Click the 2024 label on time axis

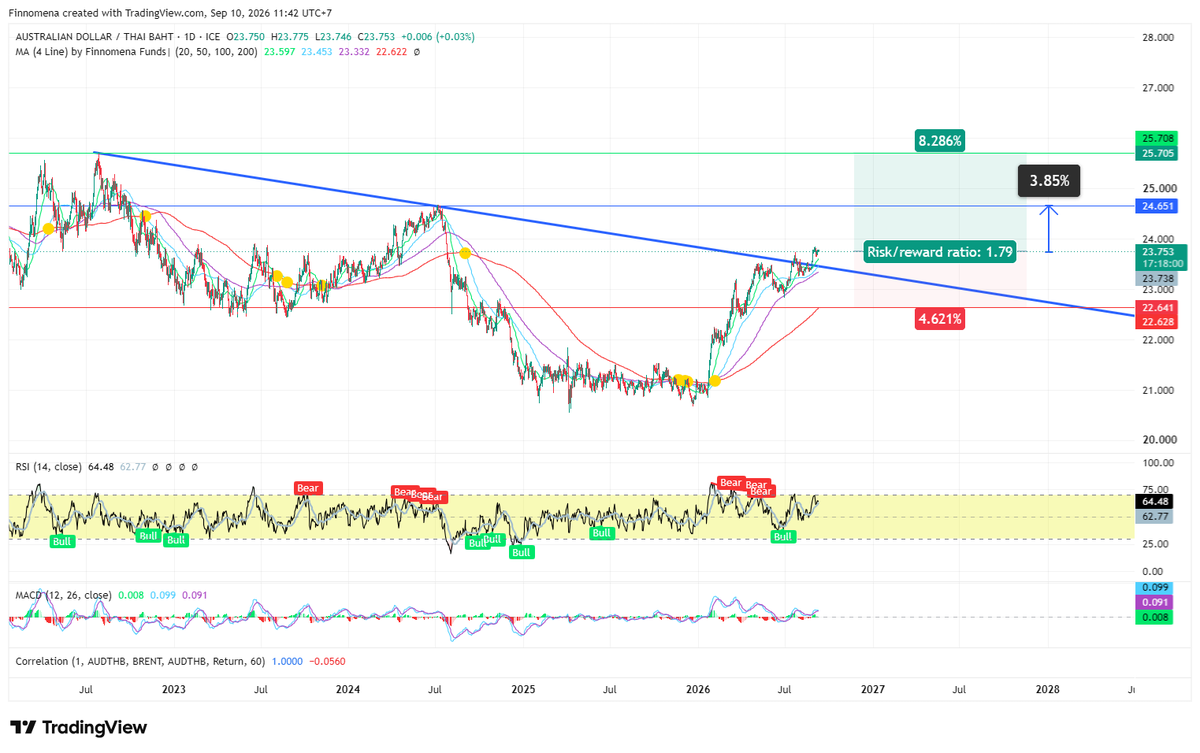click(x=348, y=690)
